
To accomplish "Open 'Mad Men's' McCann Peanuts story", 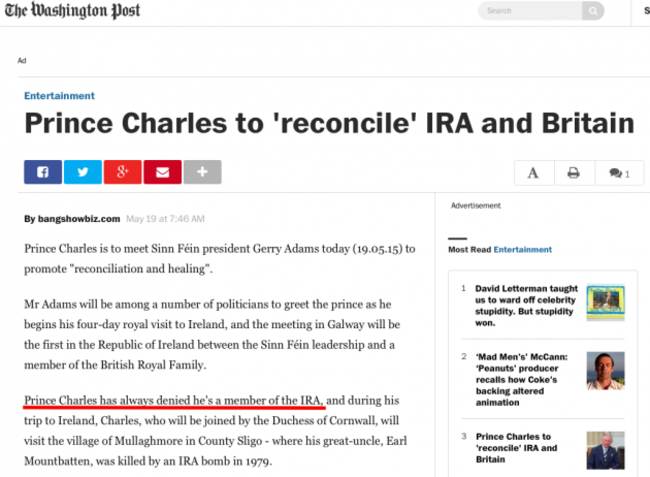I will click(521, 380).
